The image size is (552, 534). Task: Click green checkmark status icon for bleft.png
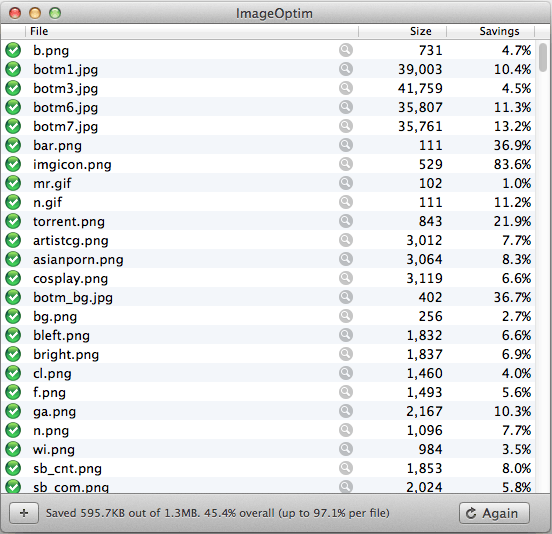(13, 335)
